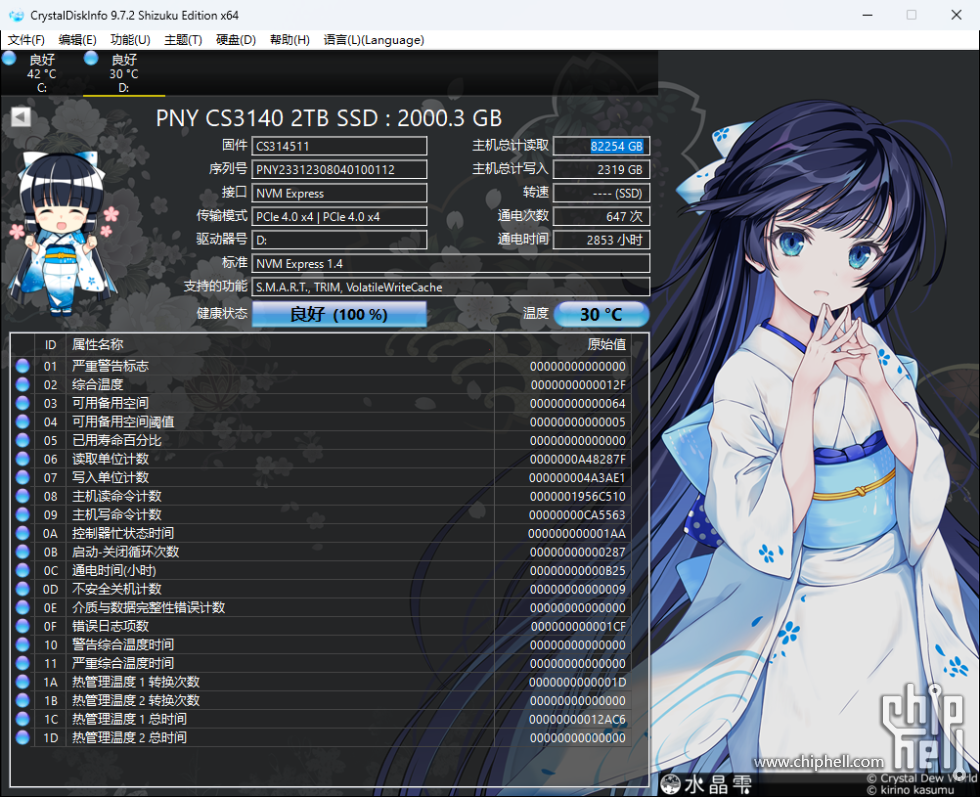The image size is (980, 797).
Task: Click the 良好 (100 %) health status button
Action: coord(339,314)
